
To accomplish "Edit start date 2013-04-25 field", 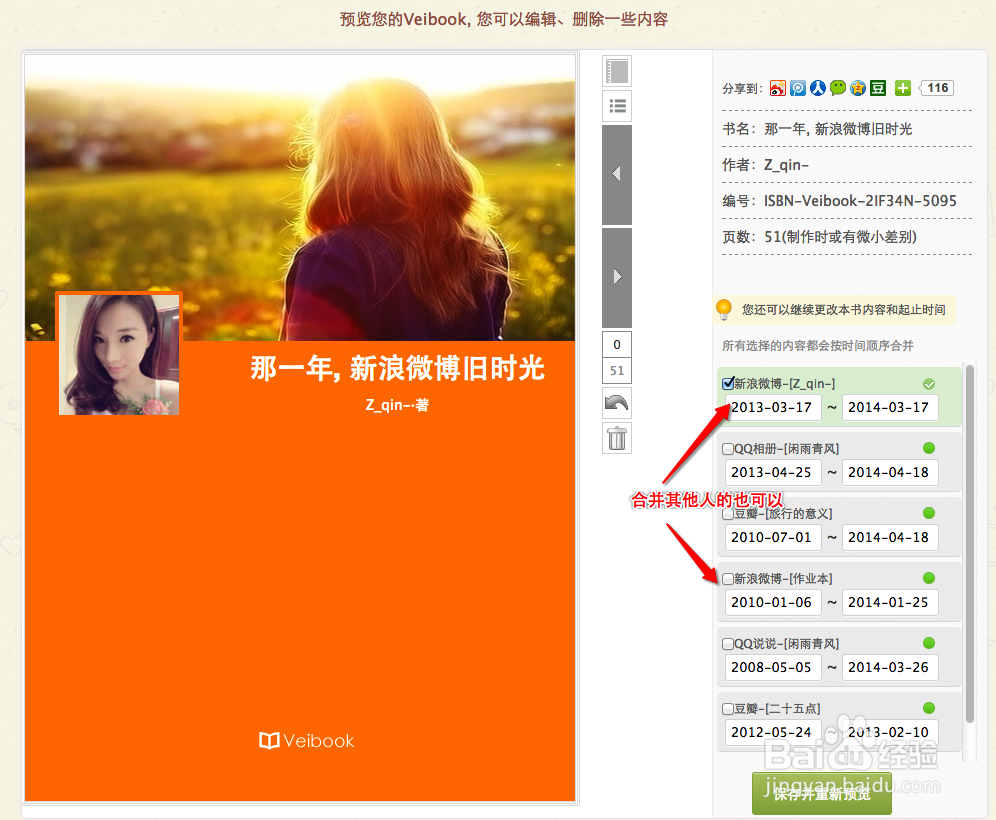I will [x=772, y=473].
